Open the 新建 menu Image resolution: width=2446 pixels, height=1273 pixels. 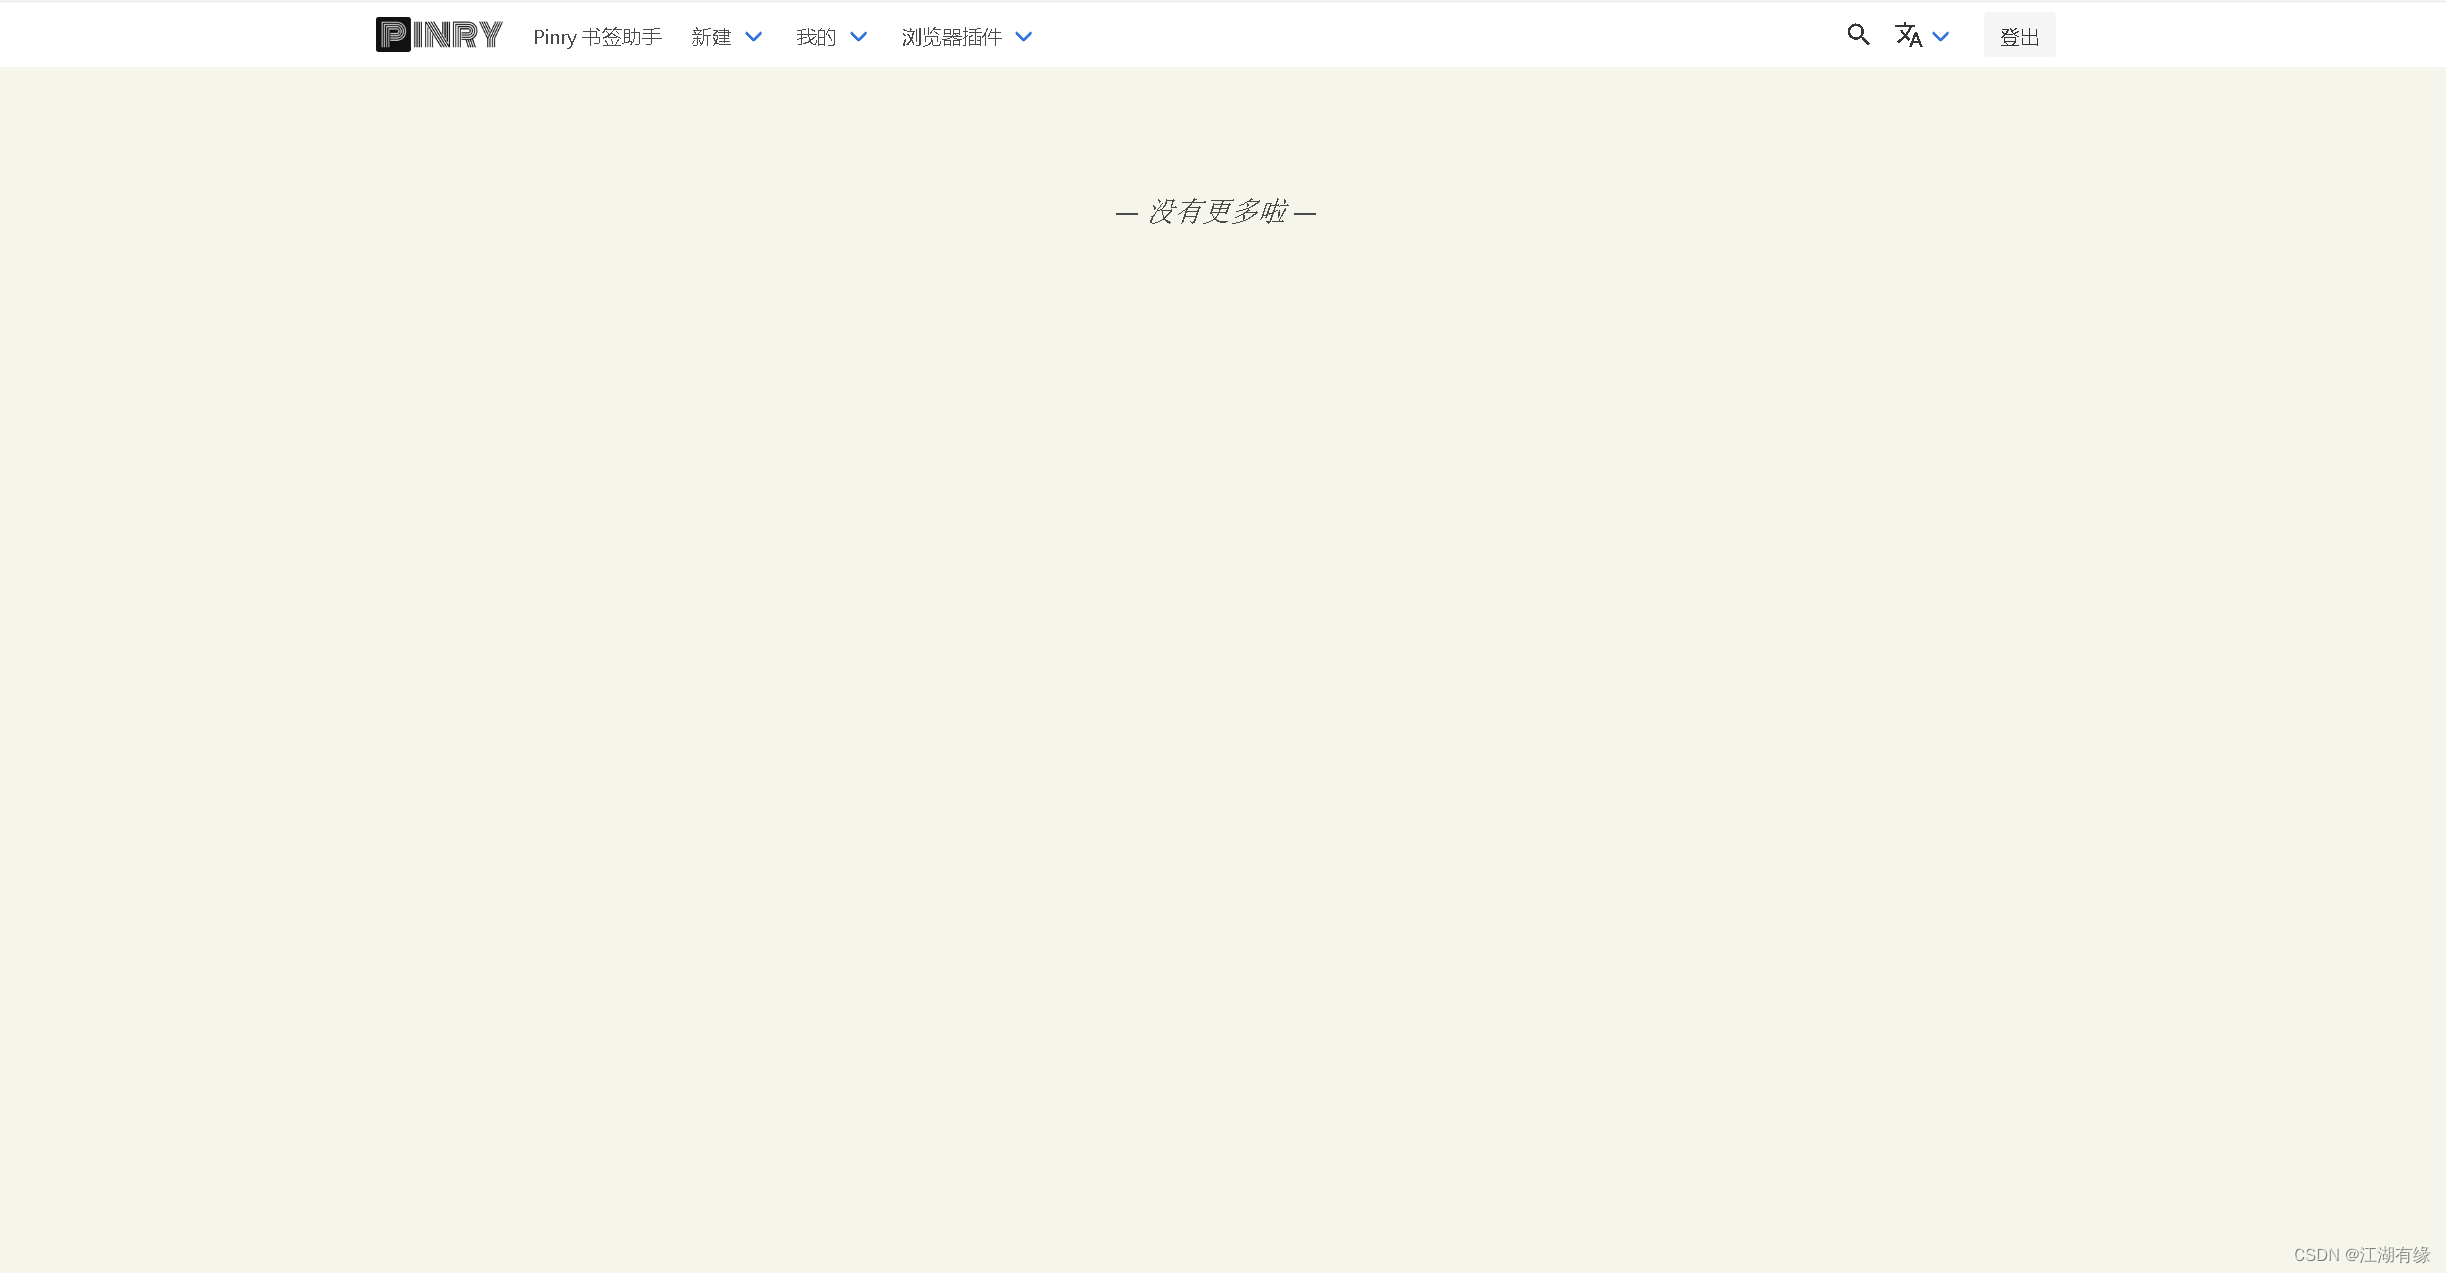click(x=712, y=37)
